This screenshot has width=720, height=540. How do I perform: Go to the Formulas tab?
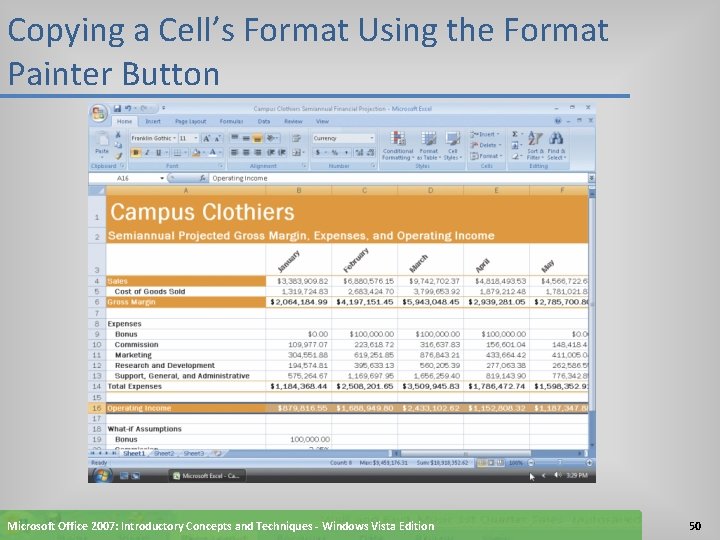coord(231,122)
